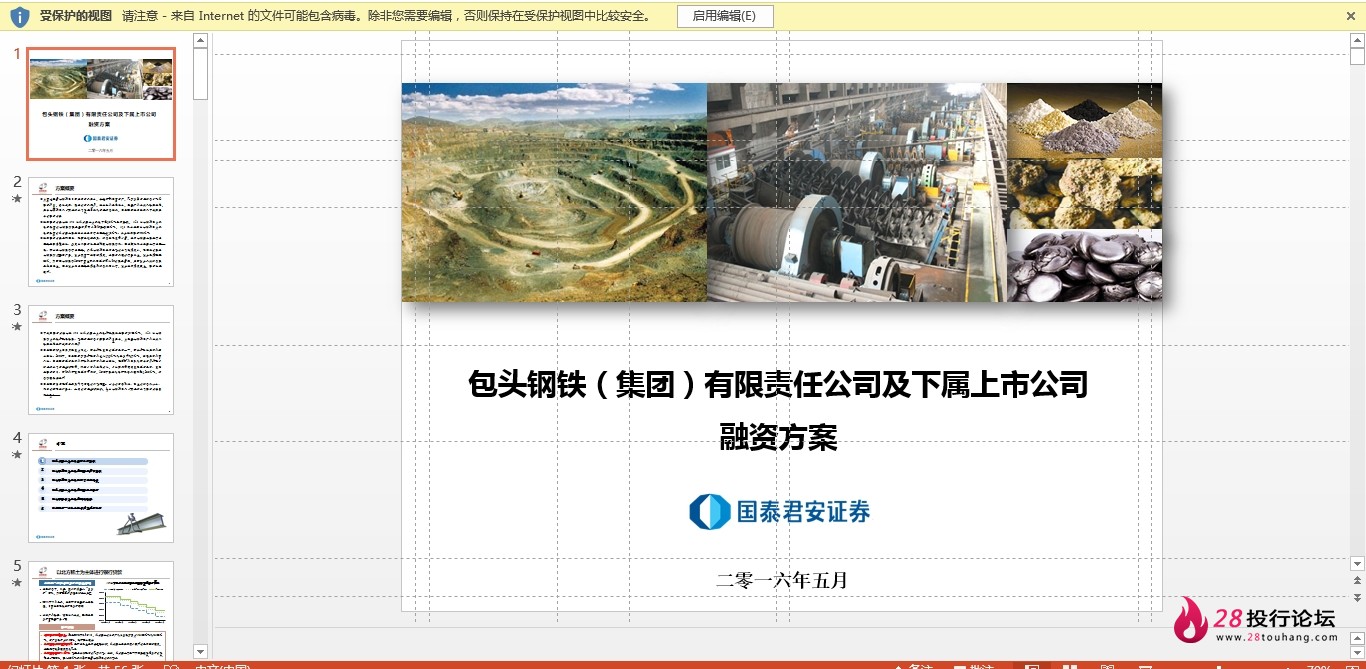
Task: Click the 受保护的视图 label in the message bar
Action: (x=76, y=16)
